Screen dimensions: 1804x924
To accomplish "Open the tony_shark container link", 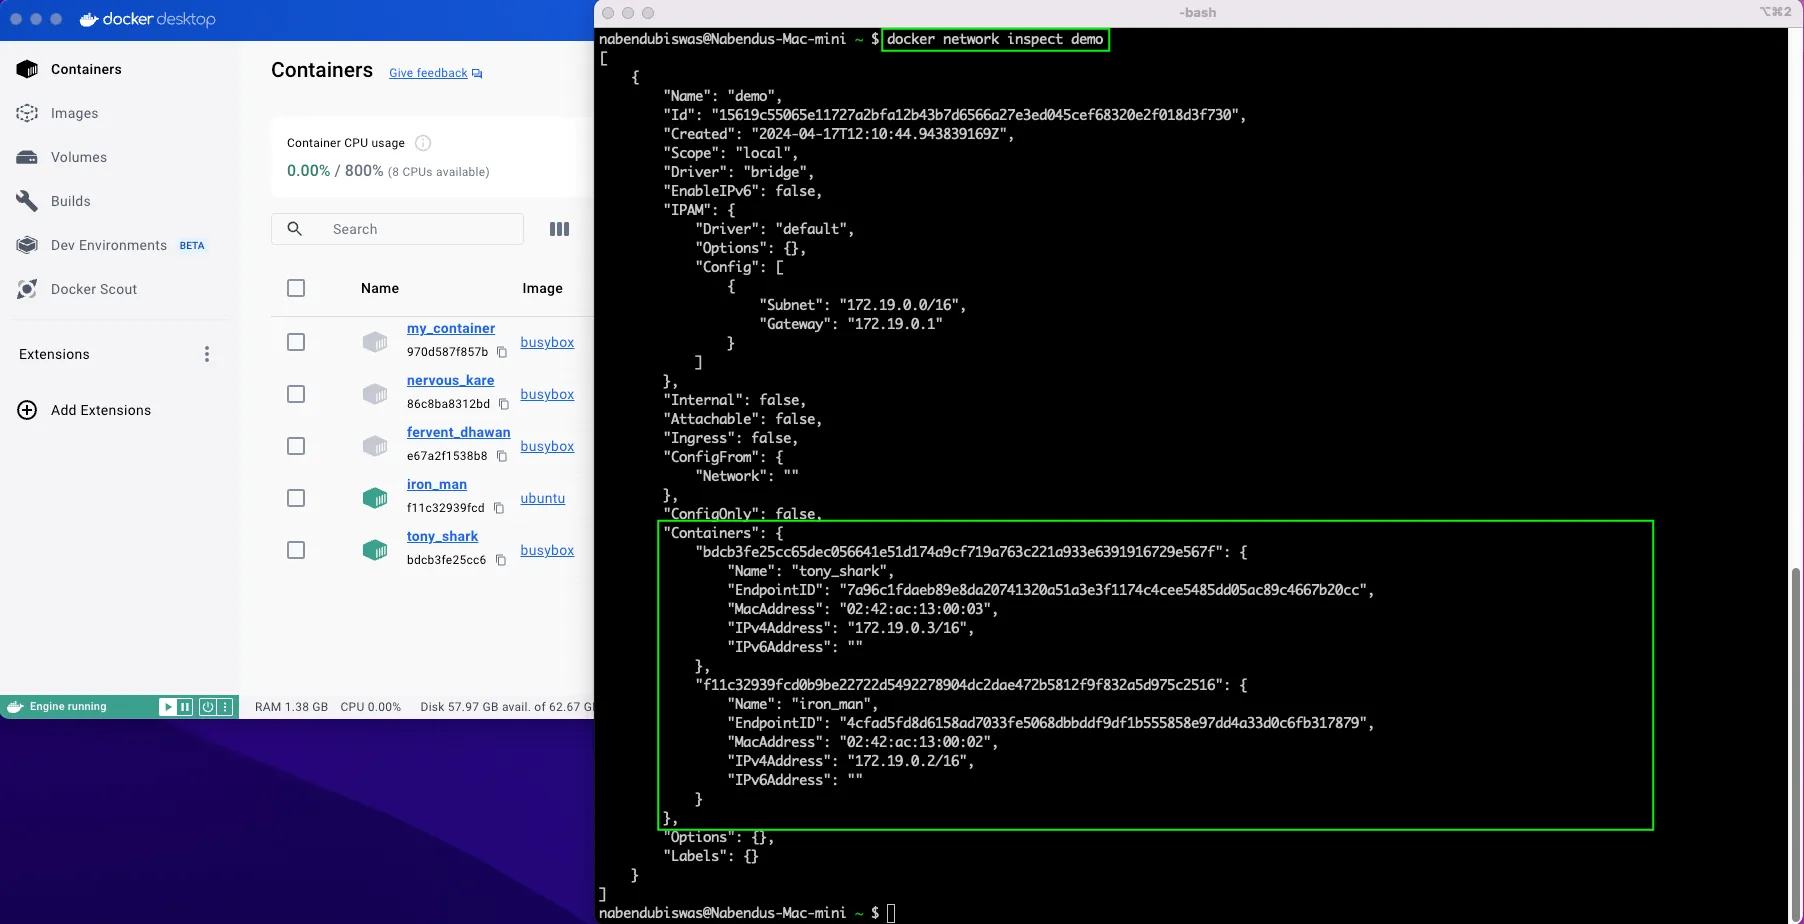I will [x=442, y=536].
